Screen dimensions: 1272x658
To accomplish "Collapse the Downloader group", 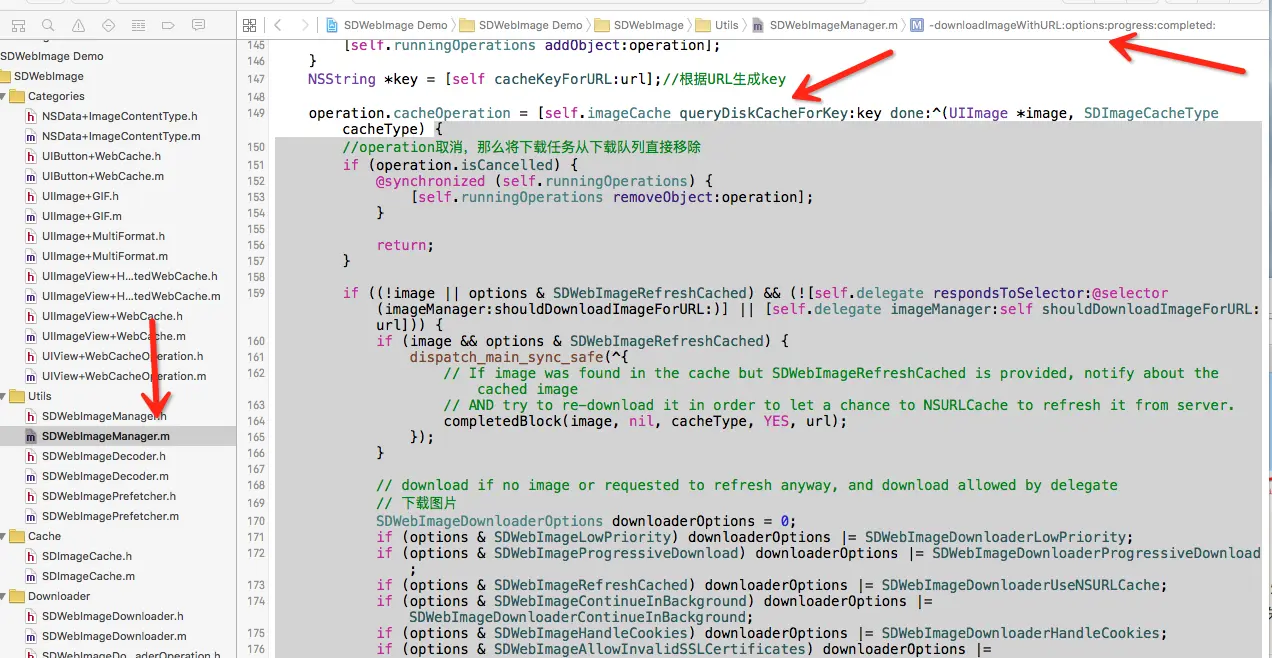I will point(4,596).
